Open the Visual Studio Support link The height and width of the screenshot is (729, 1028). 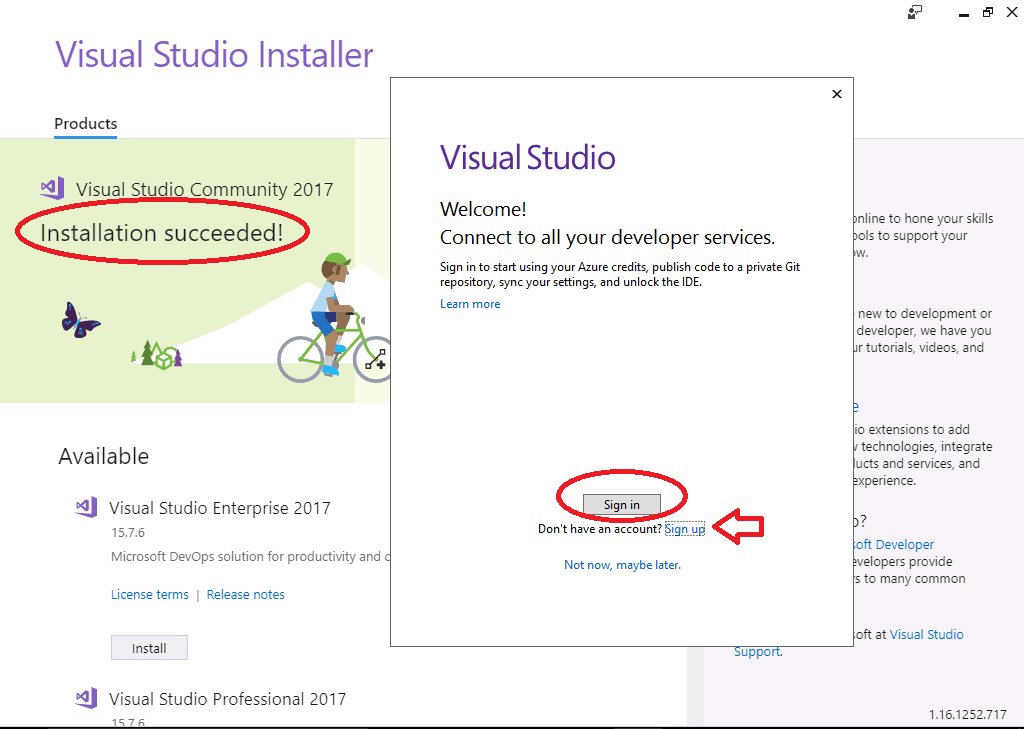926,635
